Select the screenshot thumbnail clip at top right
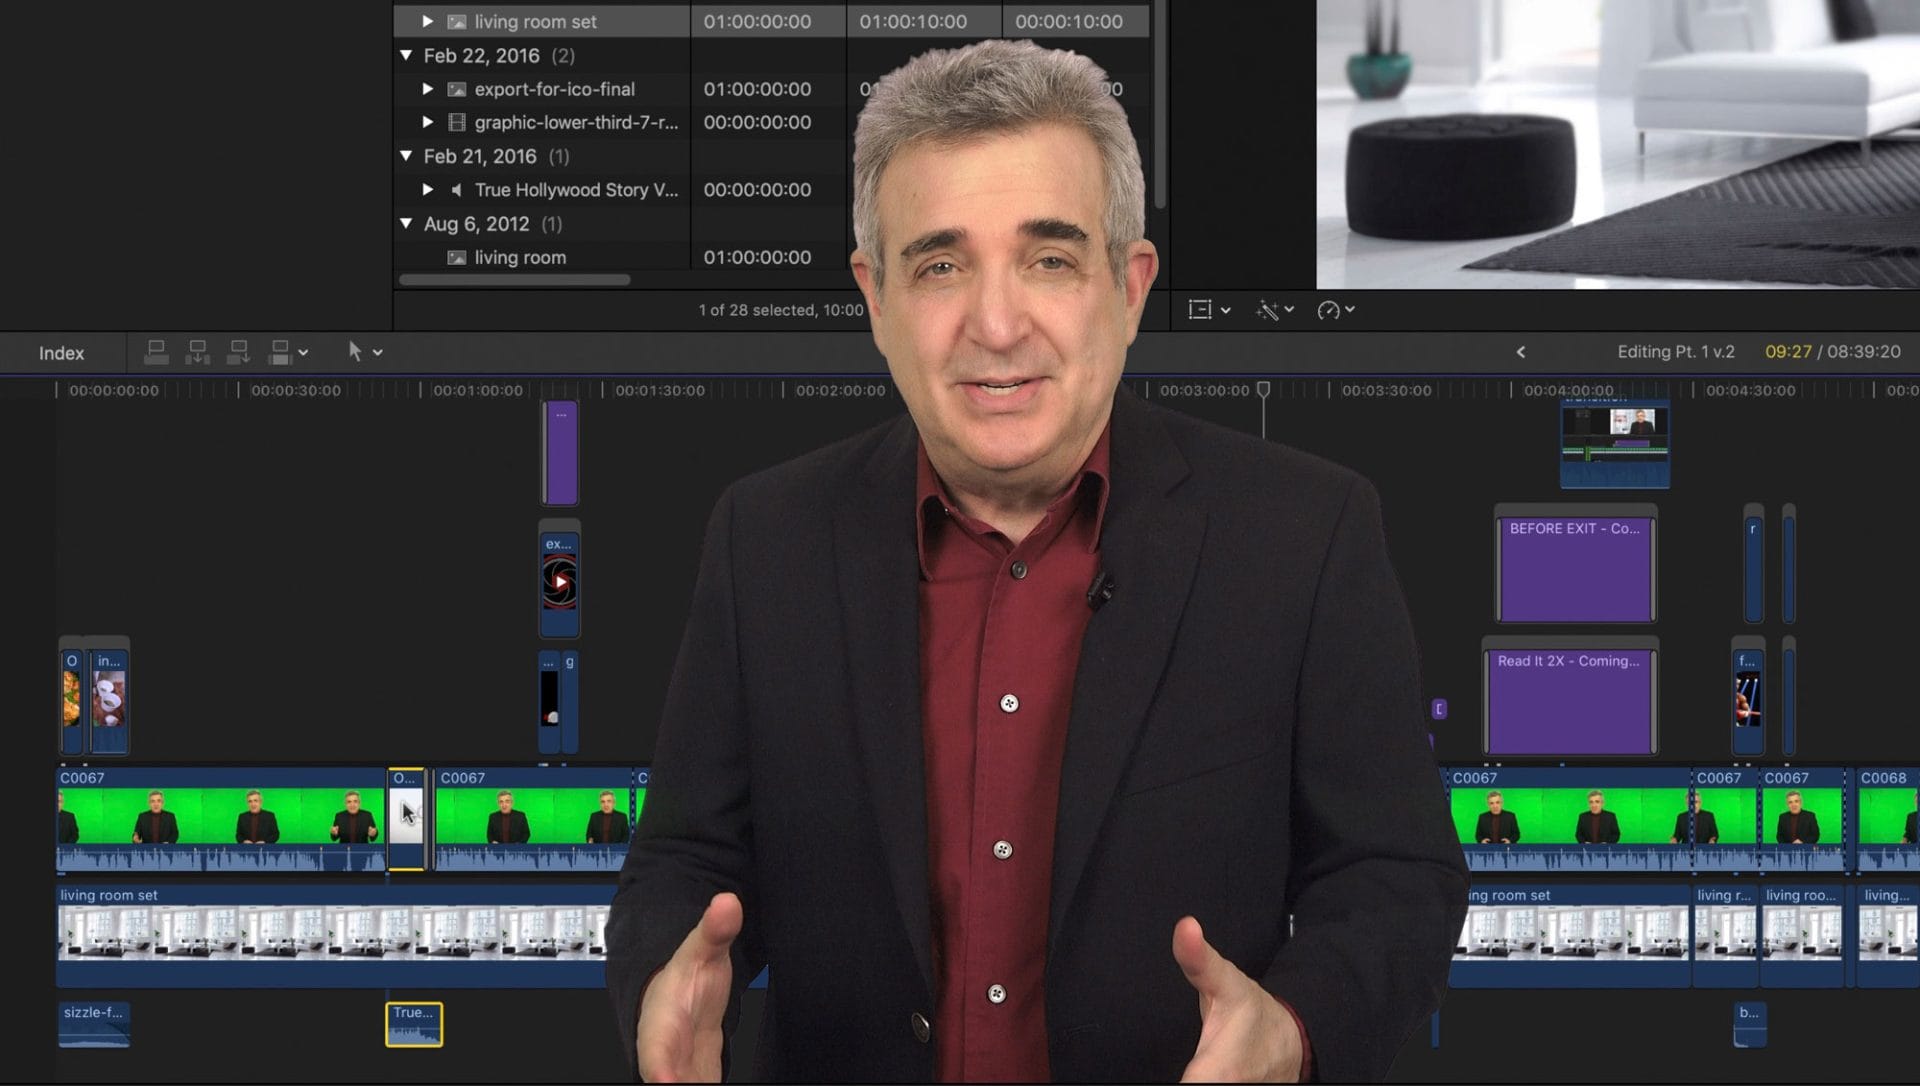Image resolution: width=1920 pixels, height=1086 pixels. 1615,443
